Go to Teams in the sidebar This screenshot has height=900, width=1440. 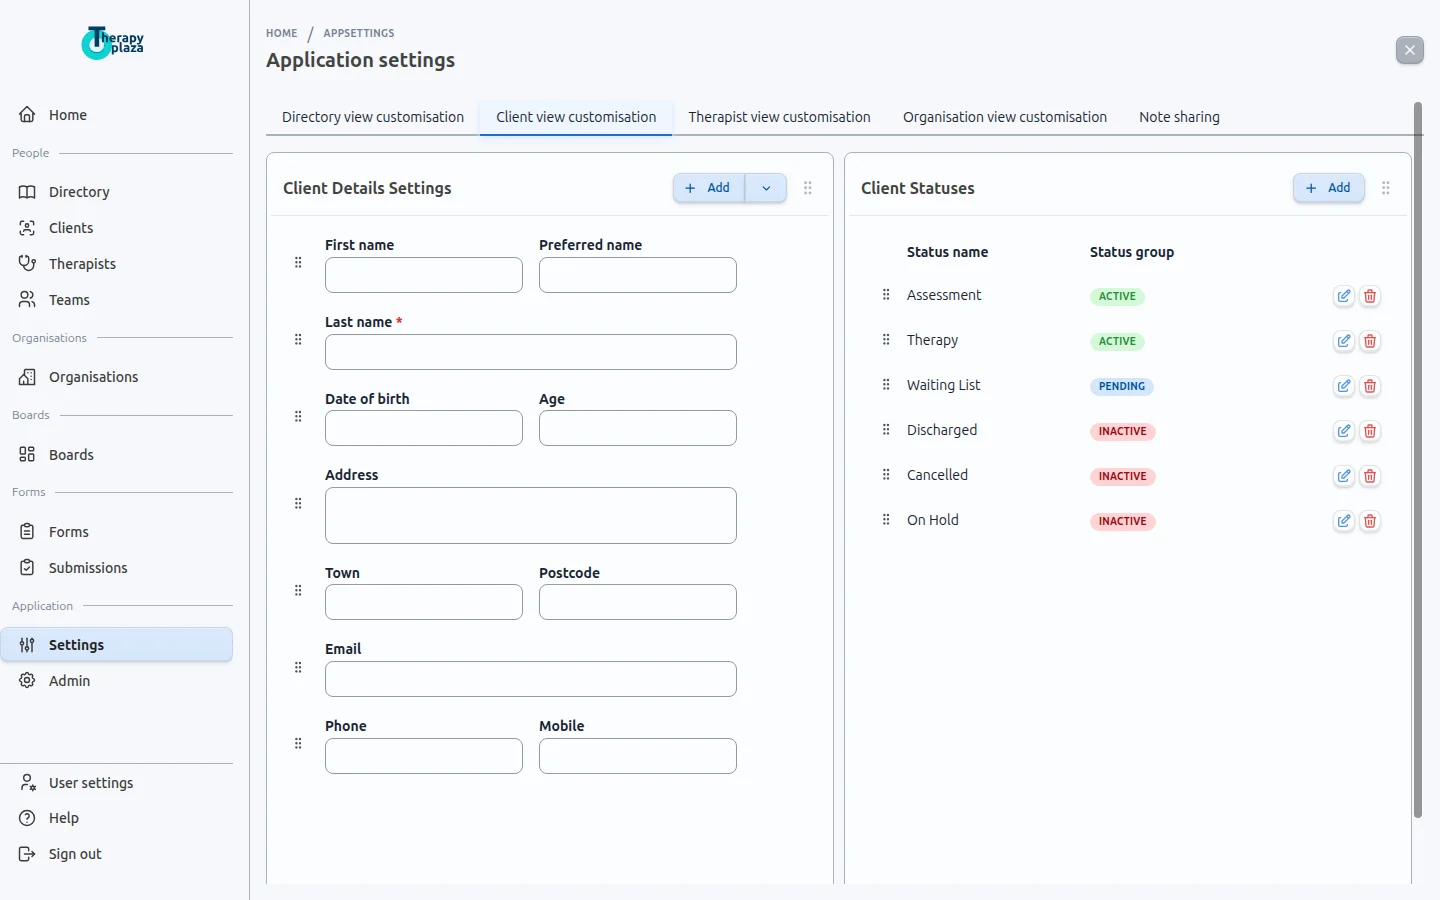point(117,300)
